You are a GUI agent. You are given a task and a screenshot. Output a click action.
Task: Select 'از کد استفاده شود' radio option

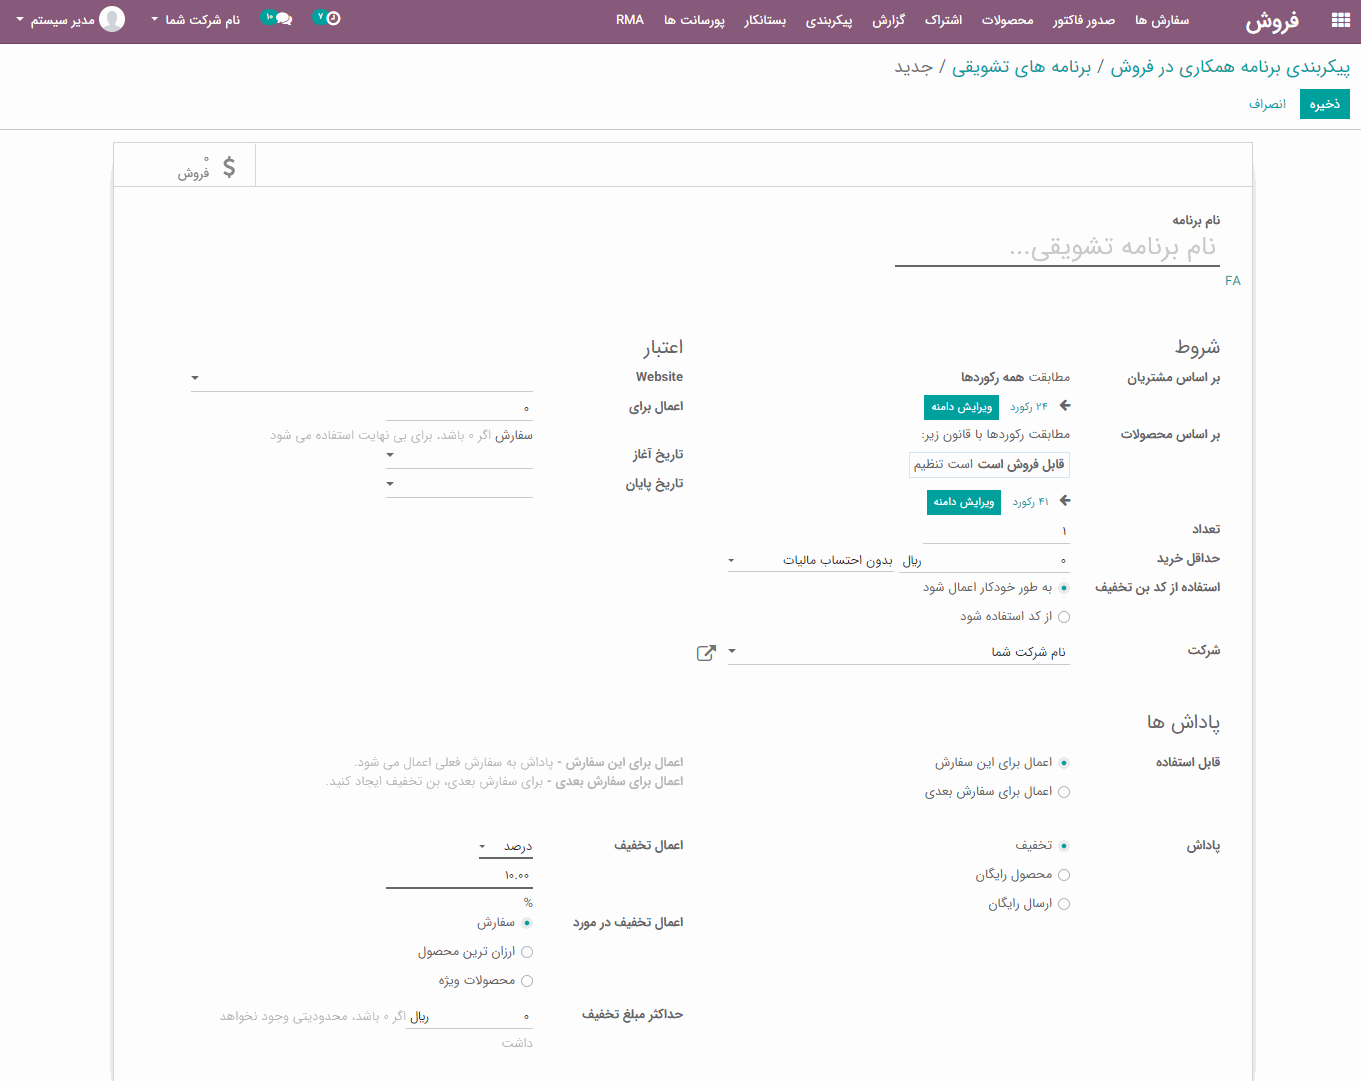pos(1063,617)
